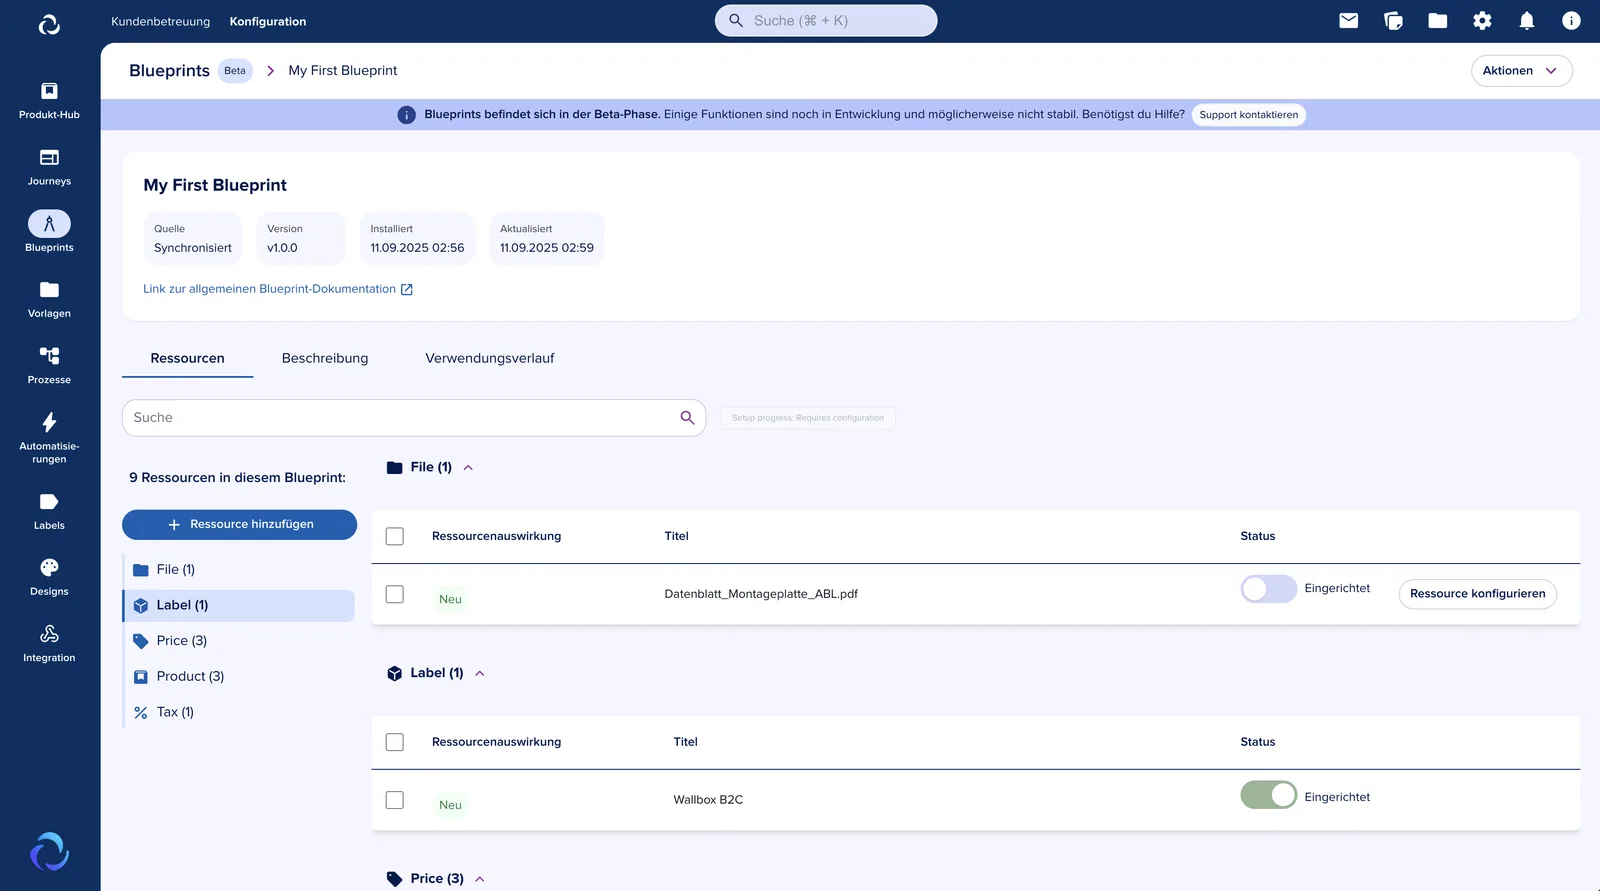Viewport: 1600px width, 891px height.
Task: Open the folder icon in top bar
Action: (x=1438, y=21)
